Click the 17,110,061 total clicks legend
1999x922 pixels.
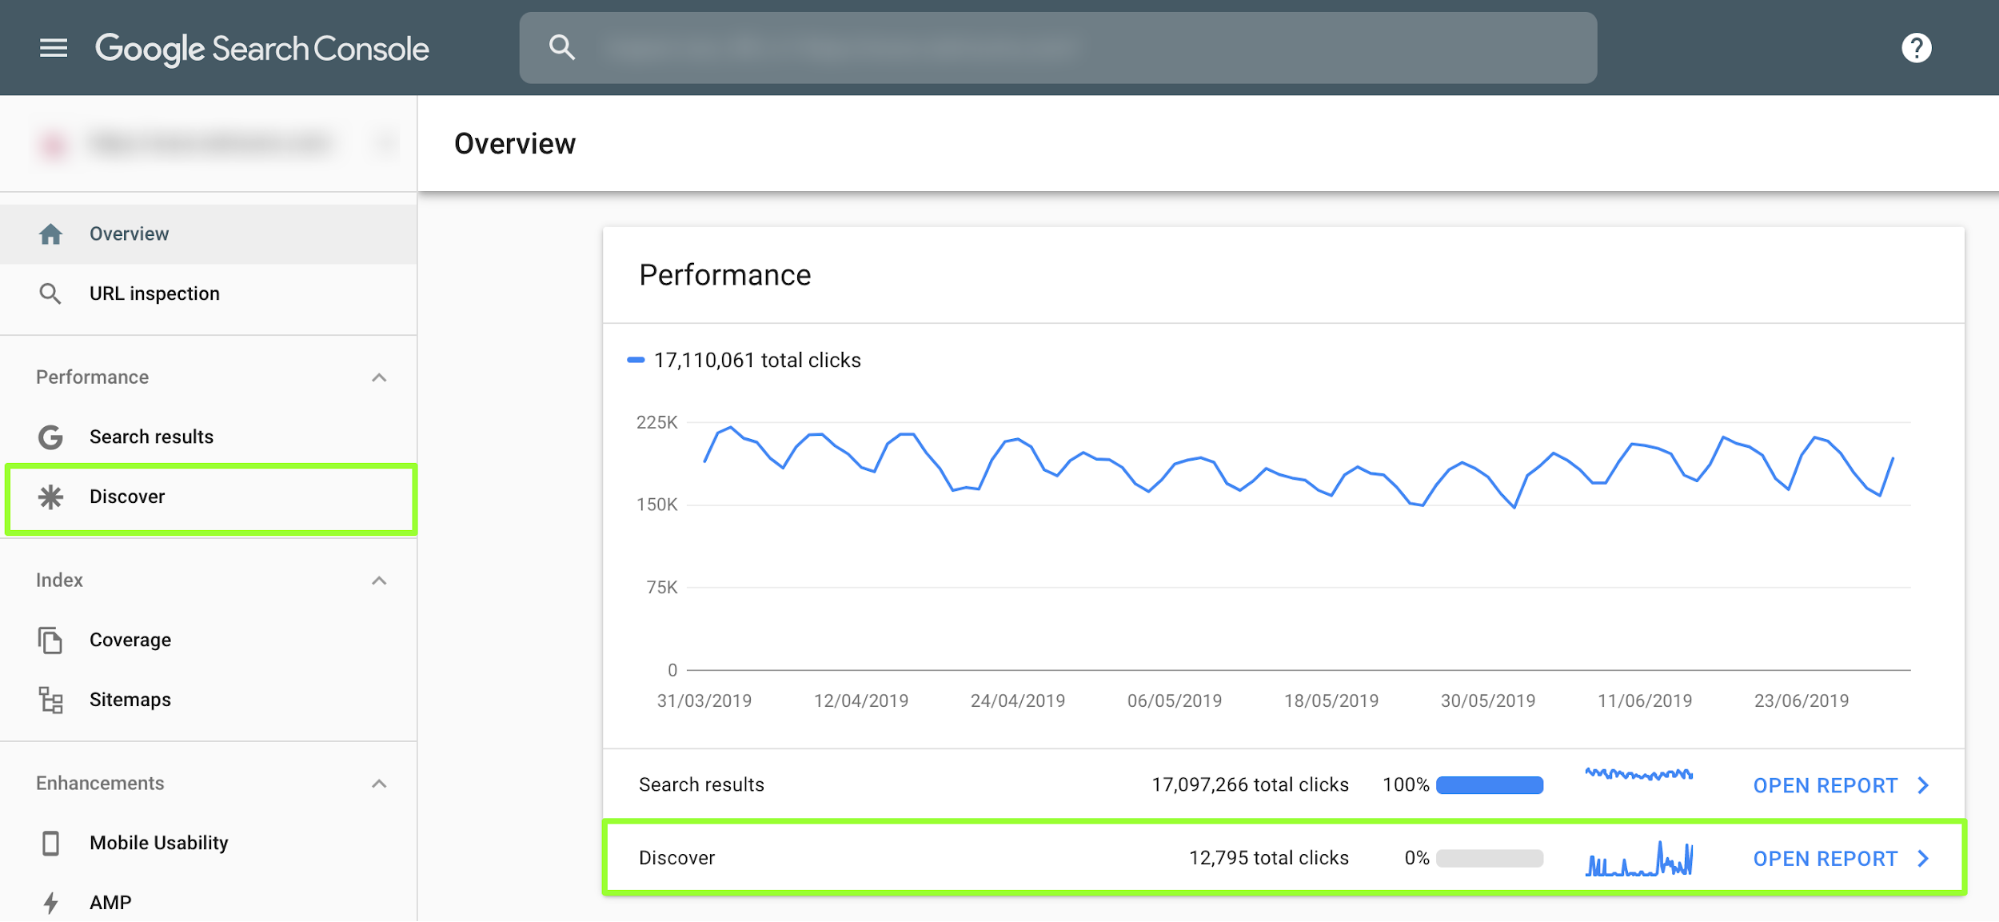[744, 360]
